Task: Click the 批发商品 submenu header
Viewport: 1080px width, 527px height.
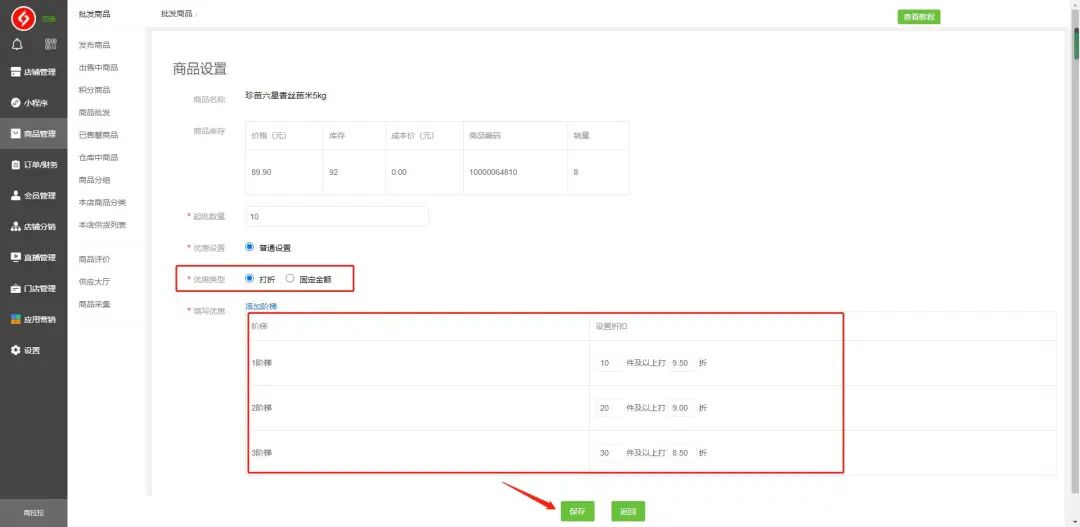Action: 94,14
